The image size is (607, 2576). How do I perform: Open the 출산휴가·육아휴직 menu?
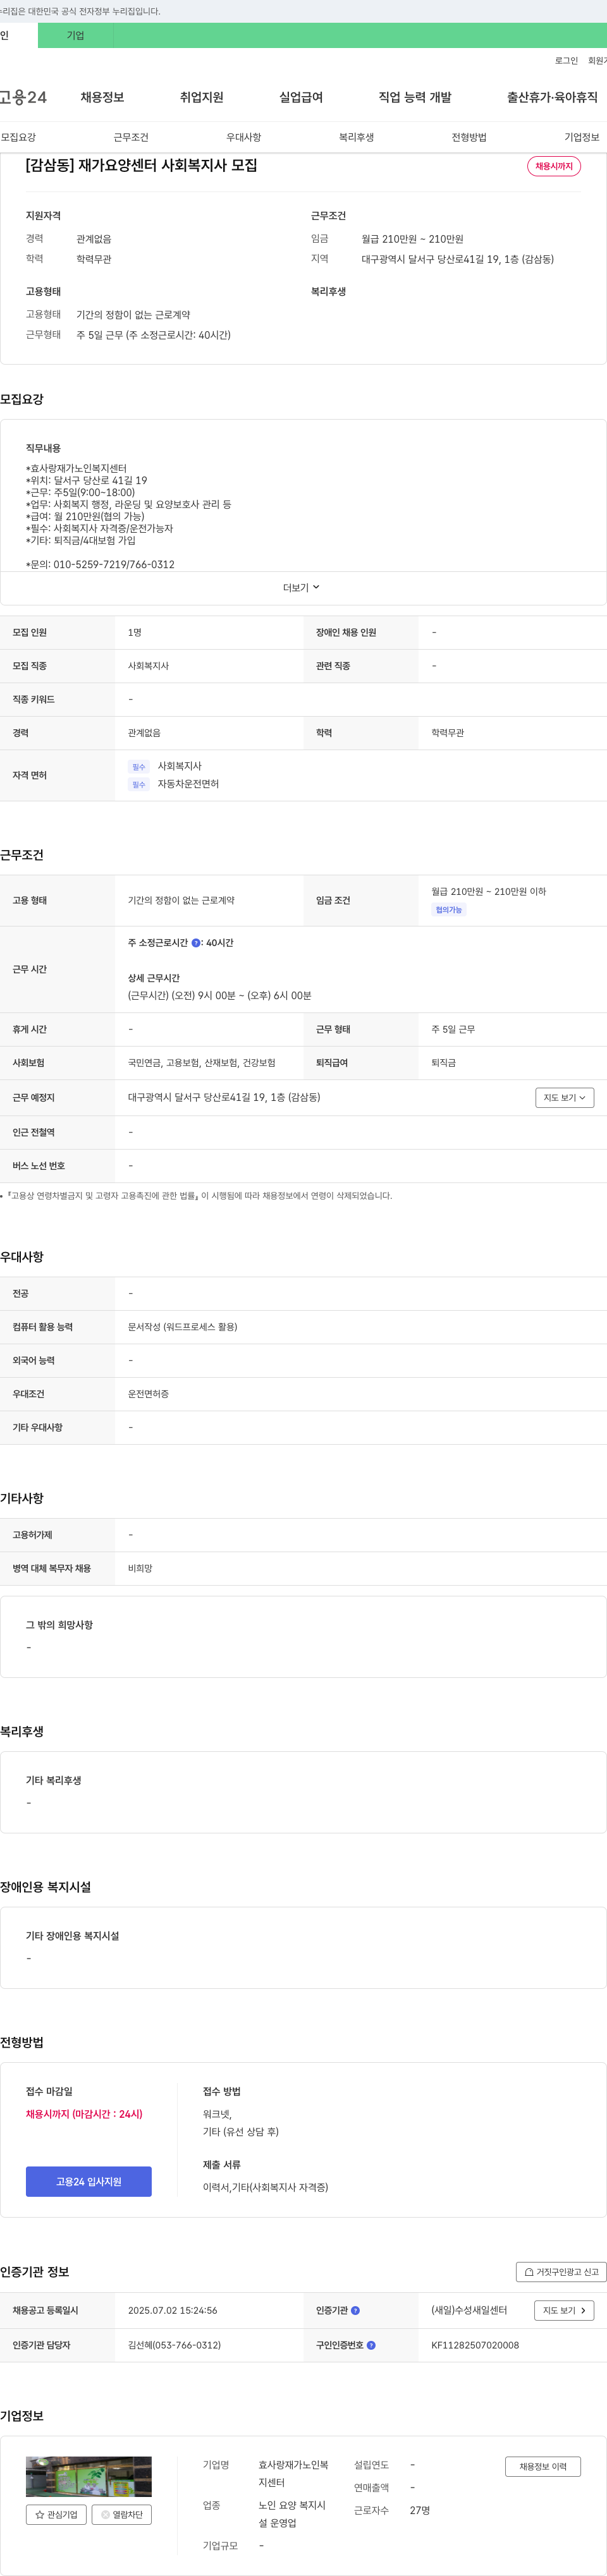[552, 97]
